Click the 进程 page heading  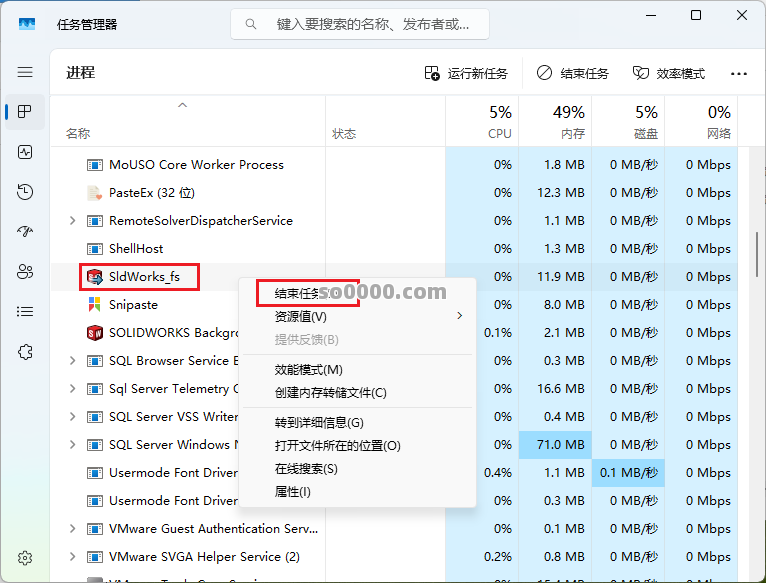pos(81,73)
